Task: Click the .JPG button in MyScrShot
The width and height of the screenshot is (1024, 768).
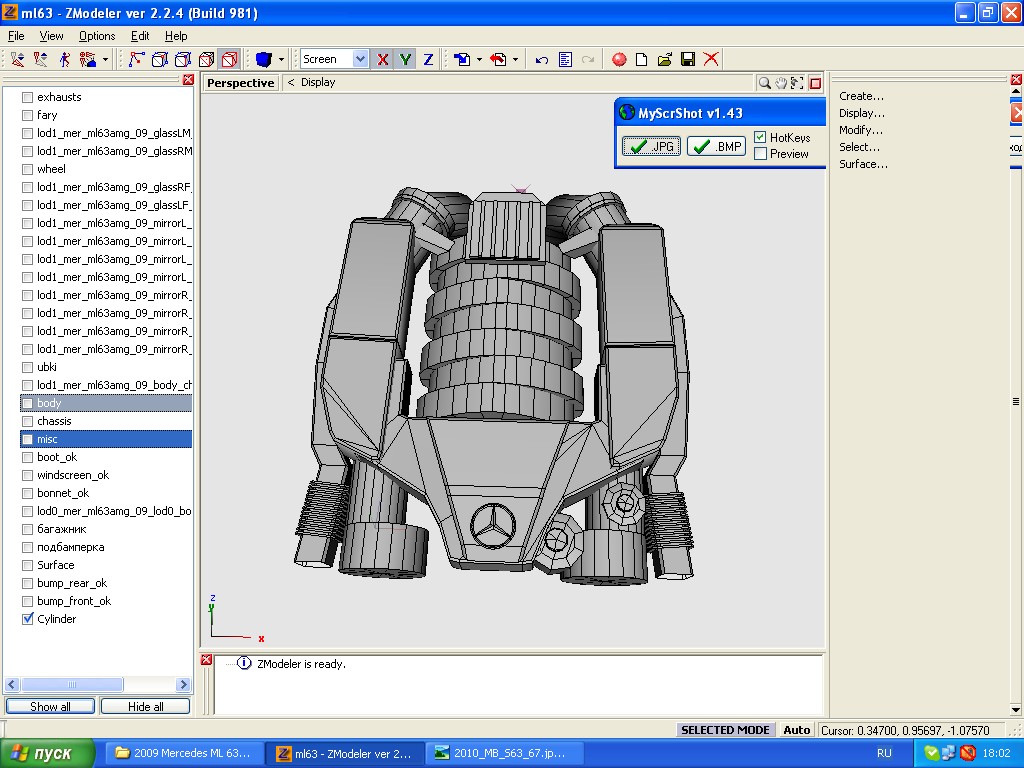Action: (x=652, y=146)
